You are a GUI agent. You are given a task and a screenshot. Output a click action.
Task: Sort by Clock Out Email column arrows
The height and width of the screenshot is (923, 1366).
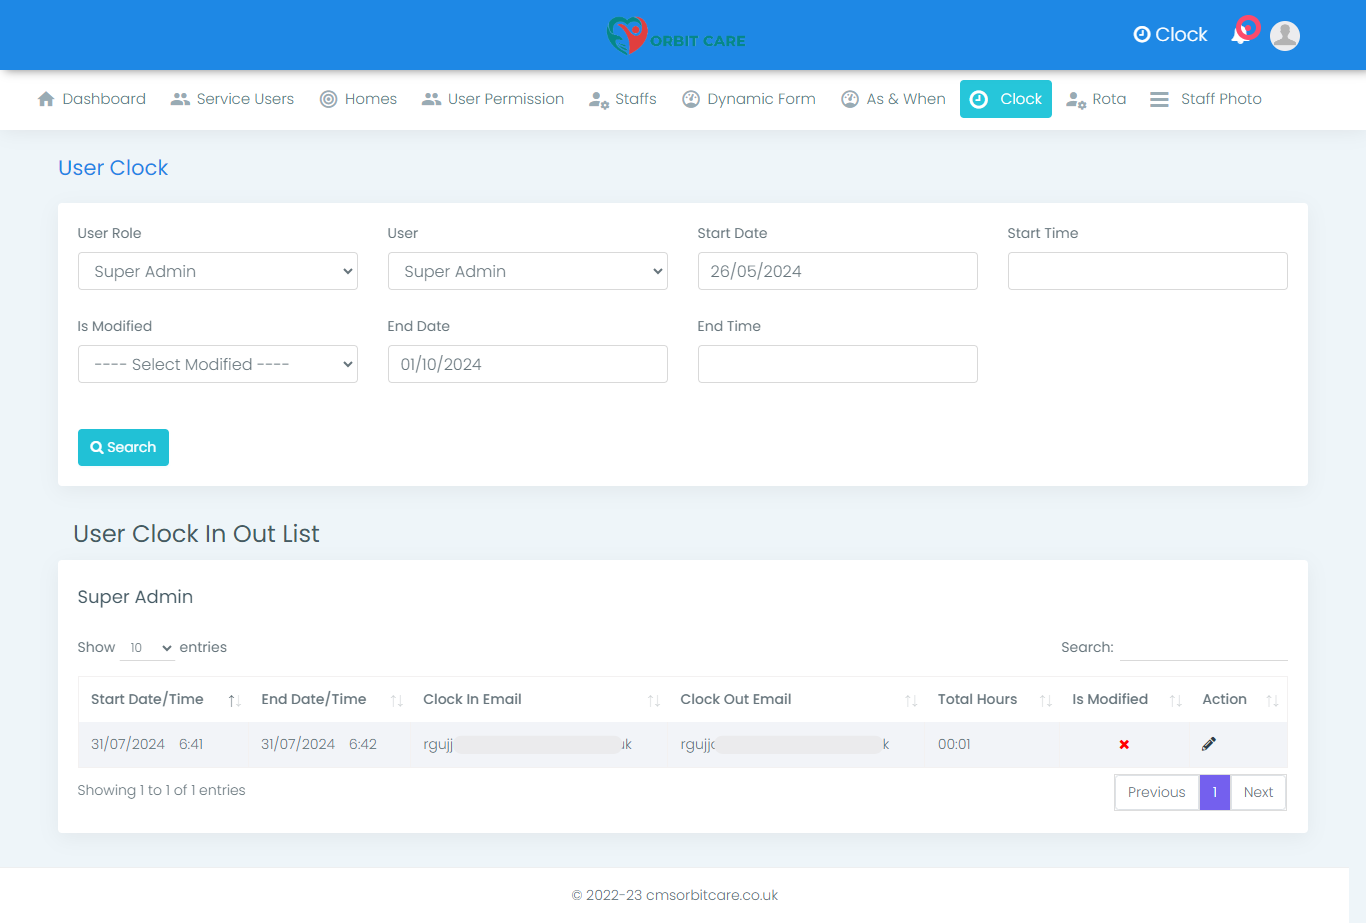click(910, 700)
